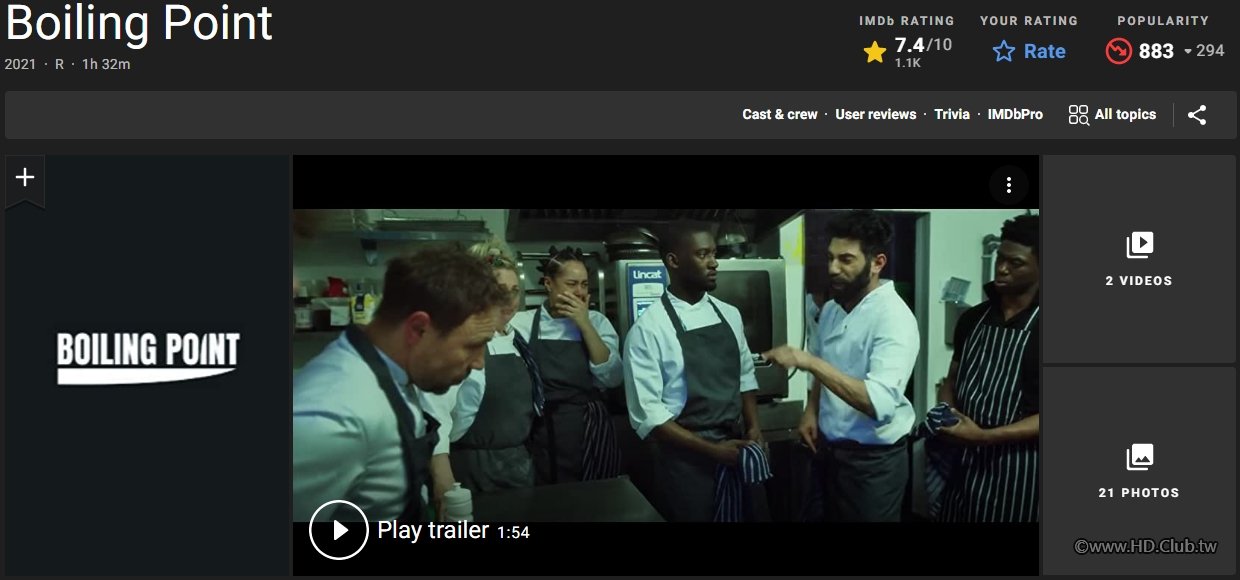The width and height of the screenshot is (1240, 580).
Task: Open the three-dot video options menu
Action: point(1009,185)
